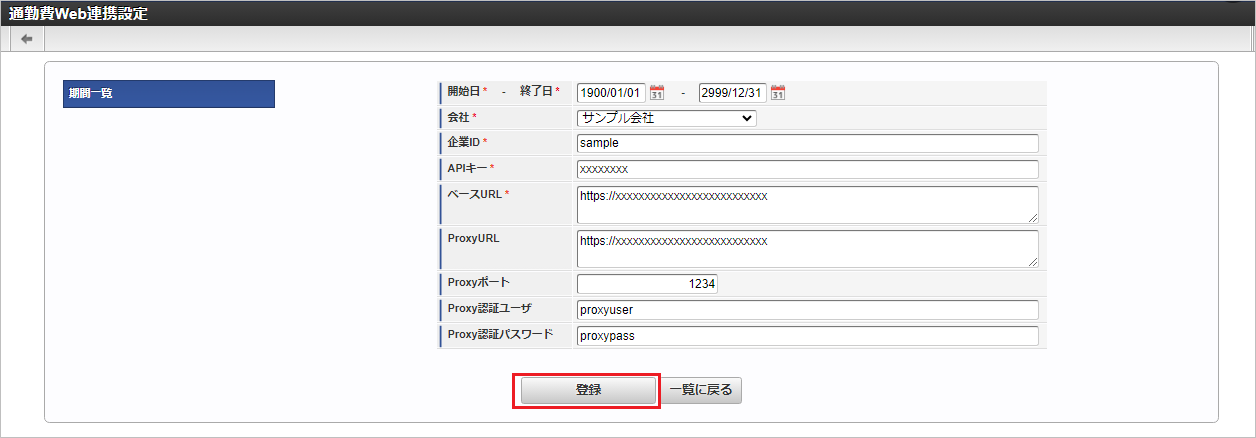Click the 一覧に戻る button

click(x=701, y=390)
